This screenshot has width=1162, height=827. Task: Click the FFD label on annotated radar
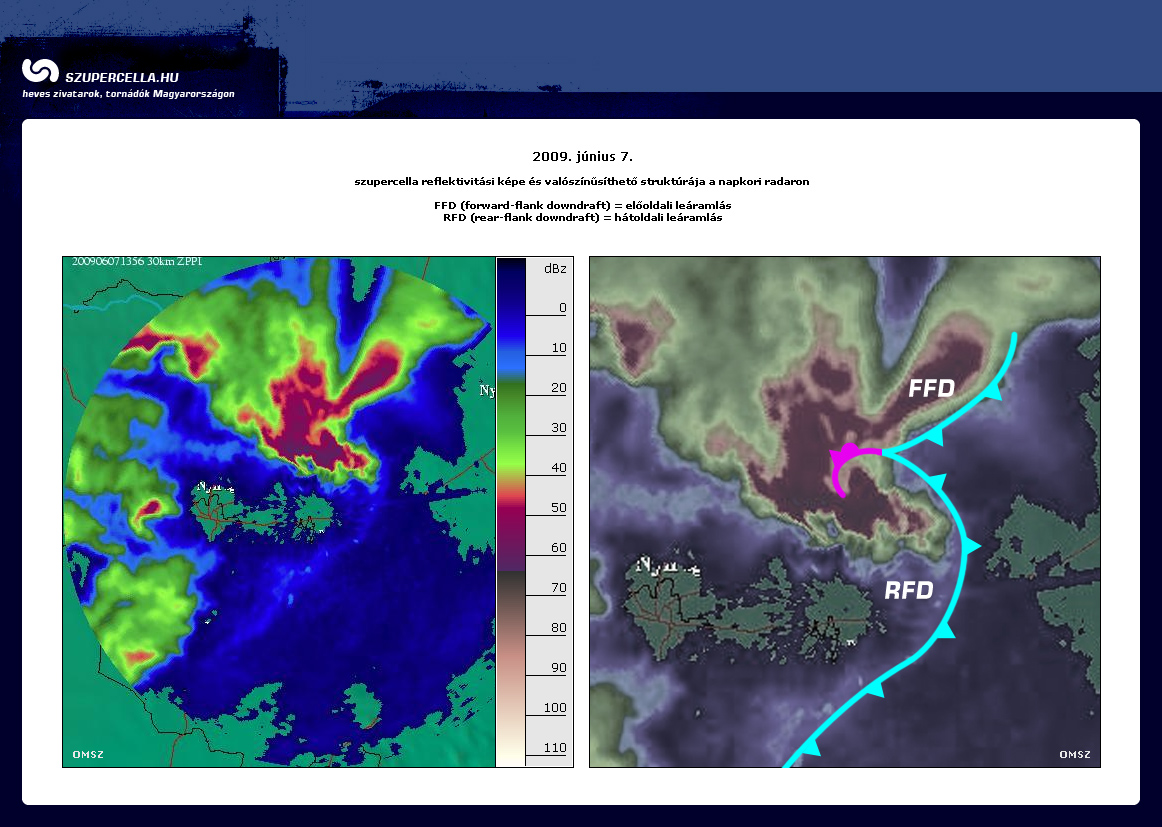[x=931, y=388]
